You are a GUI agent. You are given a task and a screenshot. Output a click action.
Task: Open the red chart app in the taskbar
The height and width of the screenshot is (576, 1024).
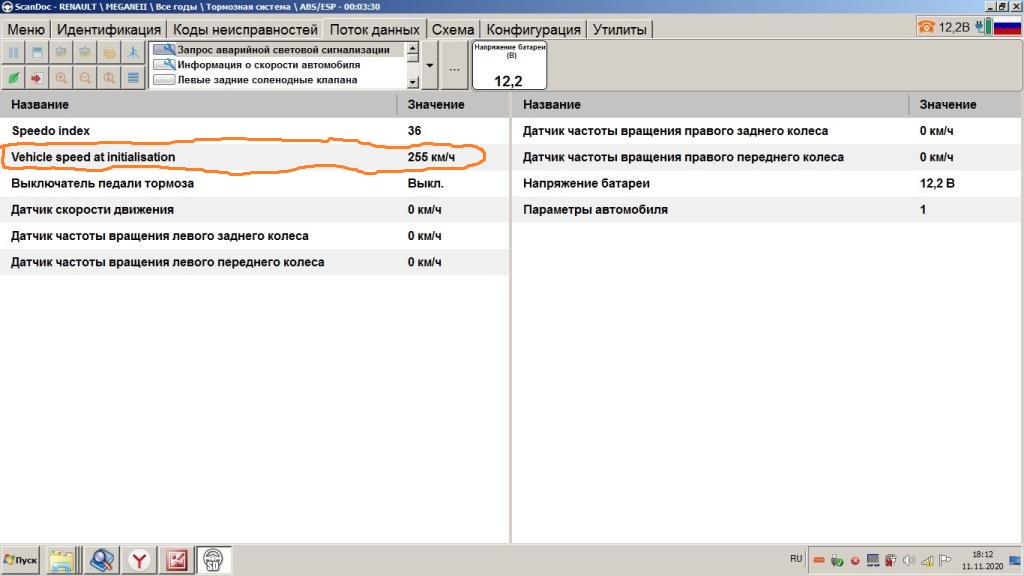point(176,560)
